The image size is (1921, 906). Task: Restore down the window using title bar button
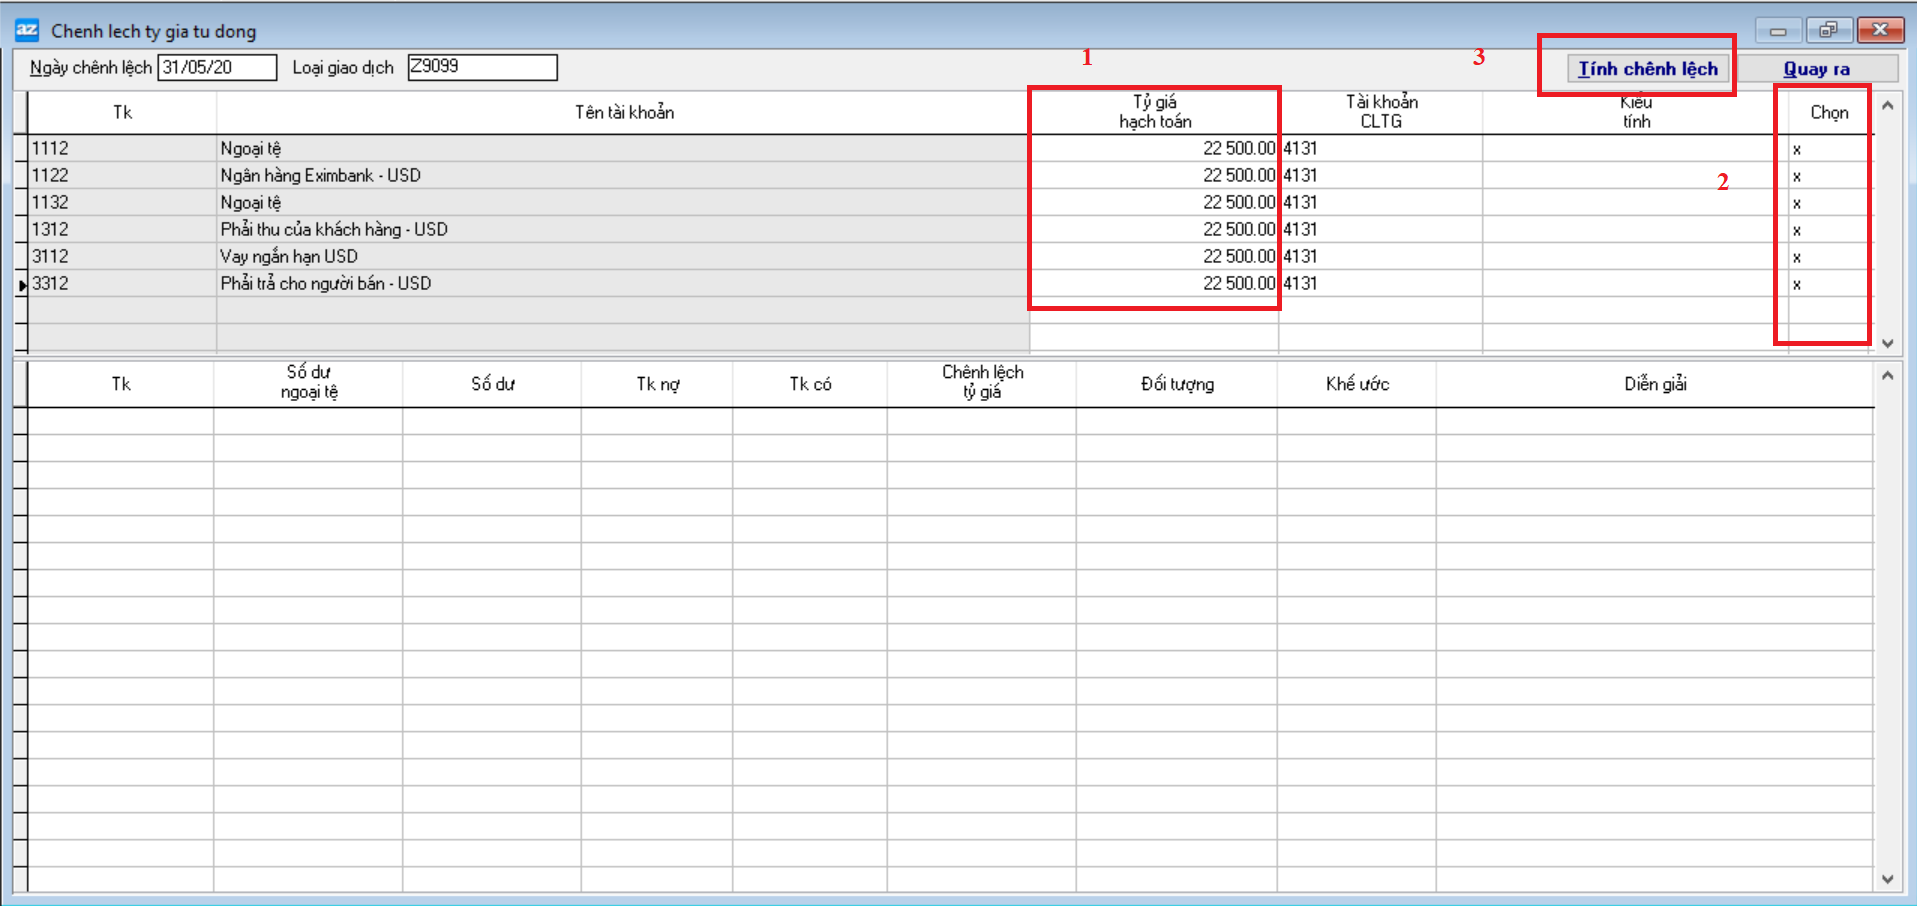pos(1827,30)
